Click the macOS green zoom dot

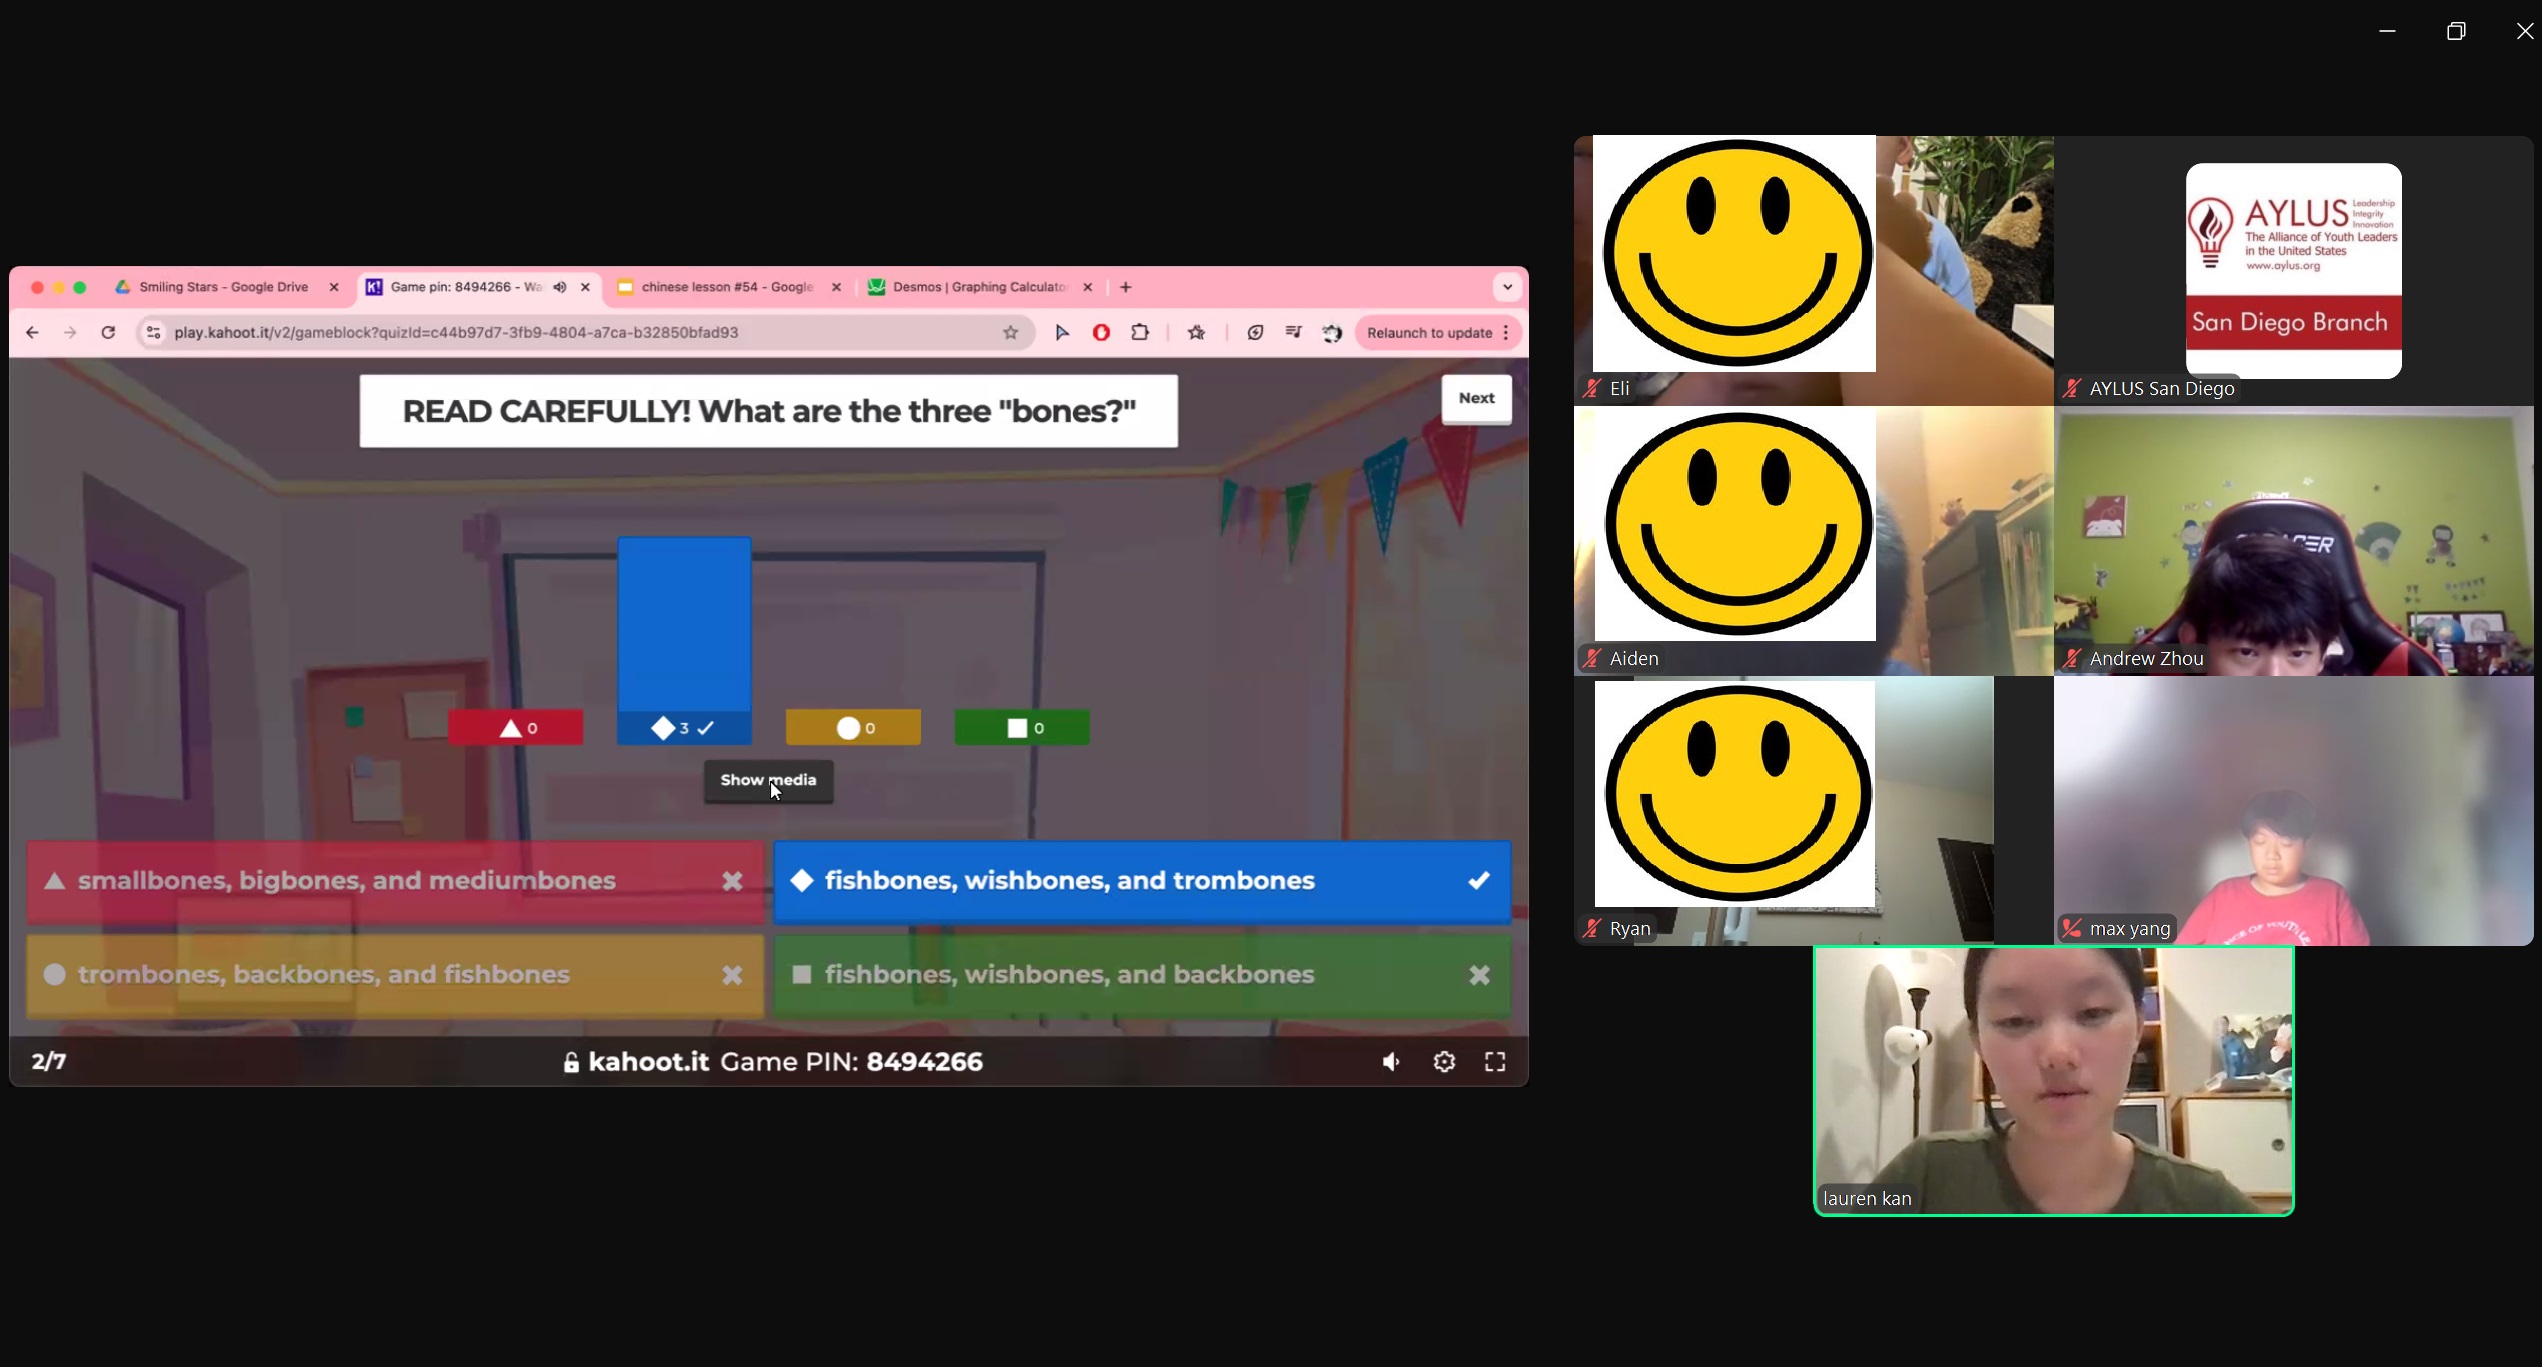(80, 287)
